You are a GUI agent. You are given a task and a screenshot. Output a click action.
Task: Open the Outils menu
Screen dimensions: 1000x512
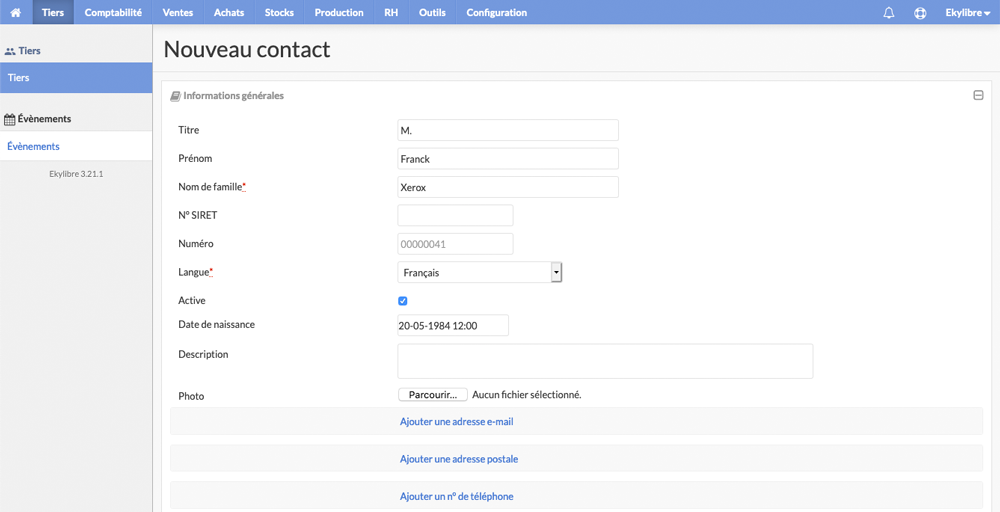432,13
